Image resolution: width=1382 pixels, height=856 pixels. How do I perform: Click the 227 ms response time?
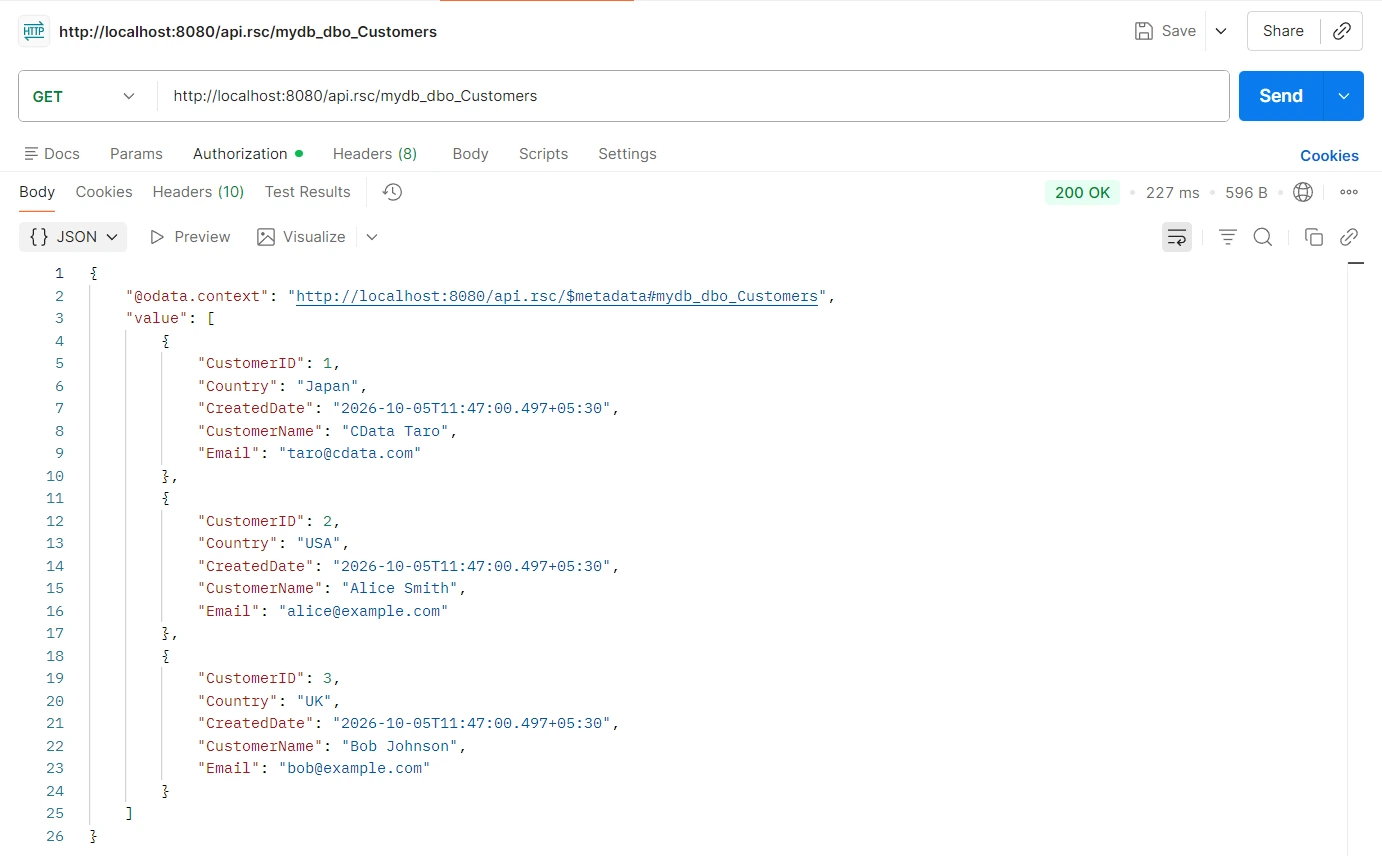point(1172,192)
